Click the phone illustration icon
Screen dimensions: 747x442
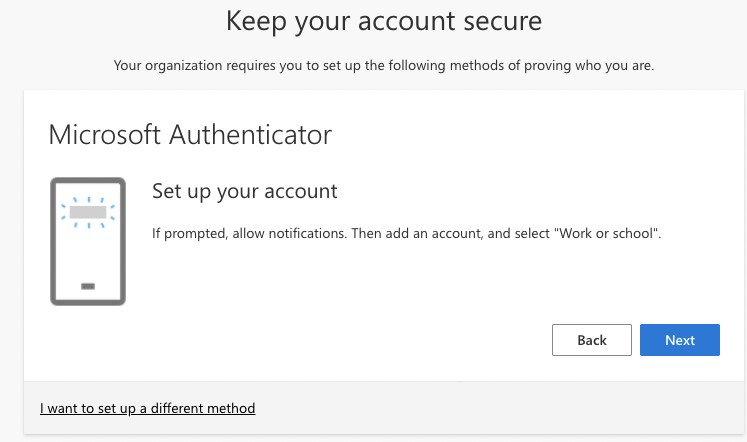88,241
